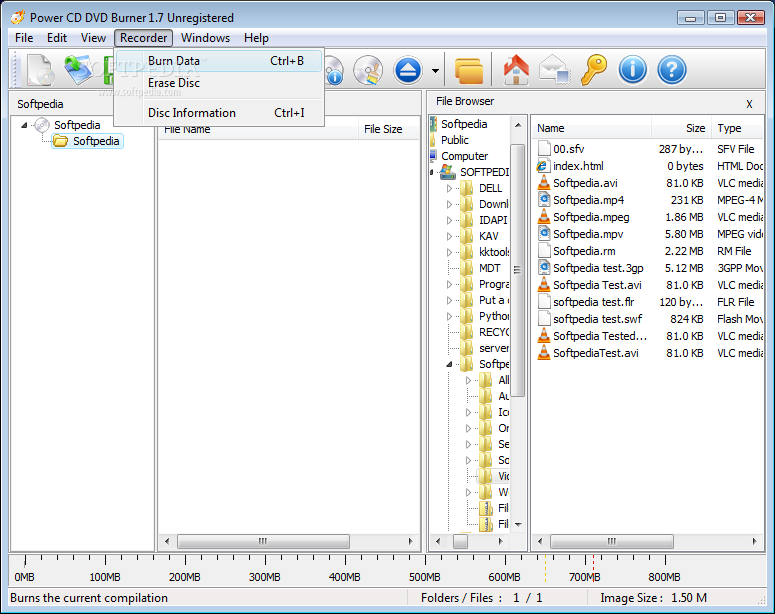Select the Softpedia disc root in compilation tree
Screen dimensions: 775x614
click(x=77, y=125)
